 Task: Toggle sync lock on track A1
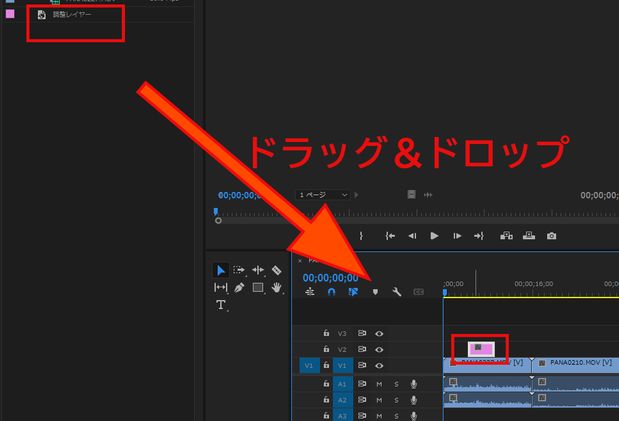pyautogui.click(x=362, y=384)
